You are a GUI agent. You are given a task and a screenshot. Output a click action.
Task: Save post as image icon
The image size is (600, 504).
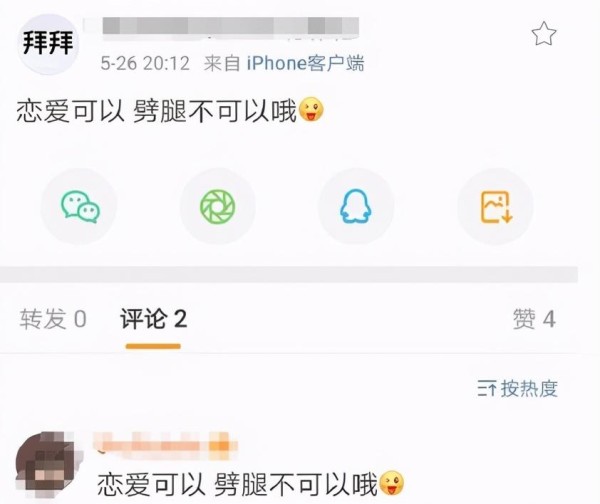[x=496, y=206]
